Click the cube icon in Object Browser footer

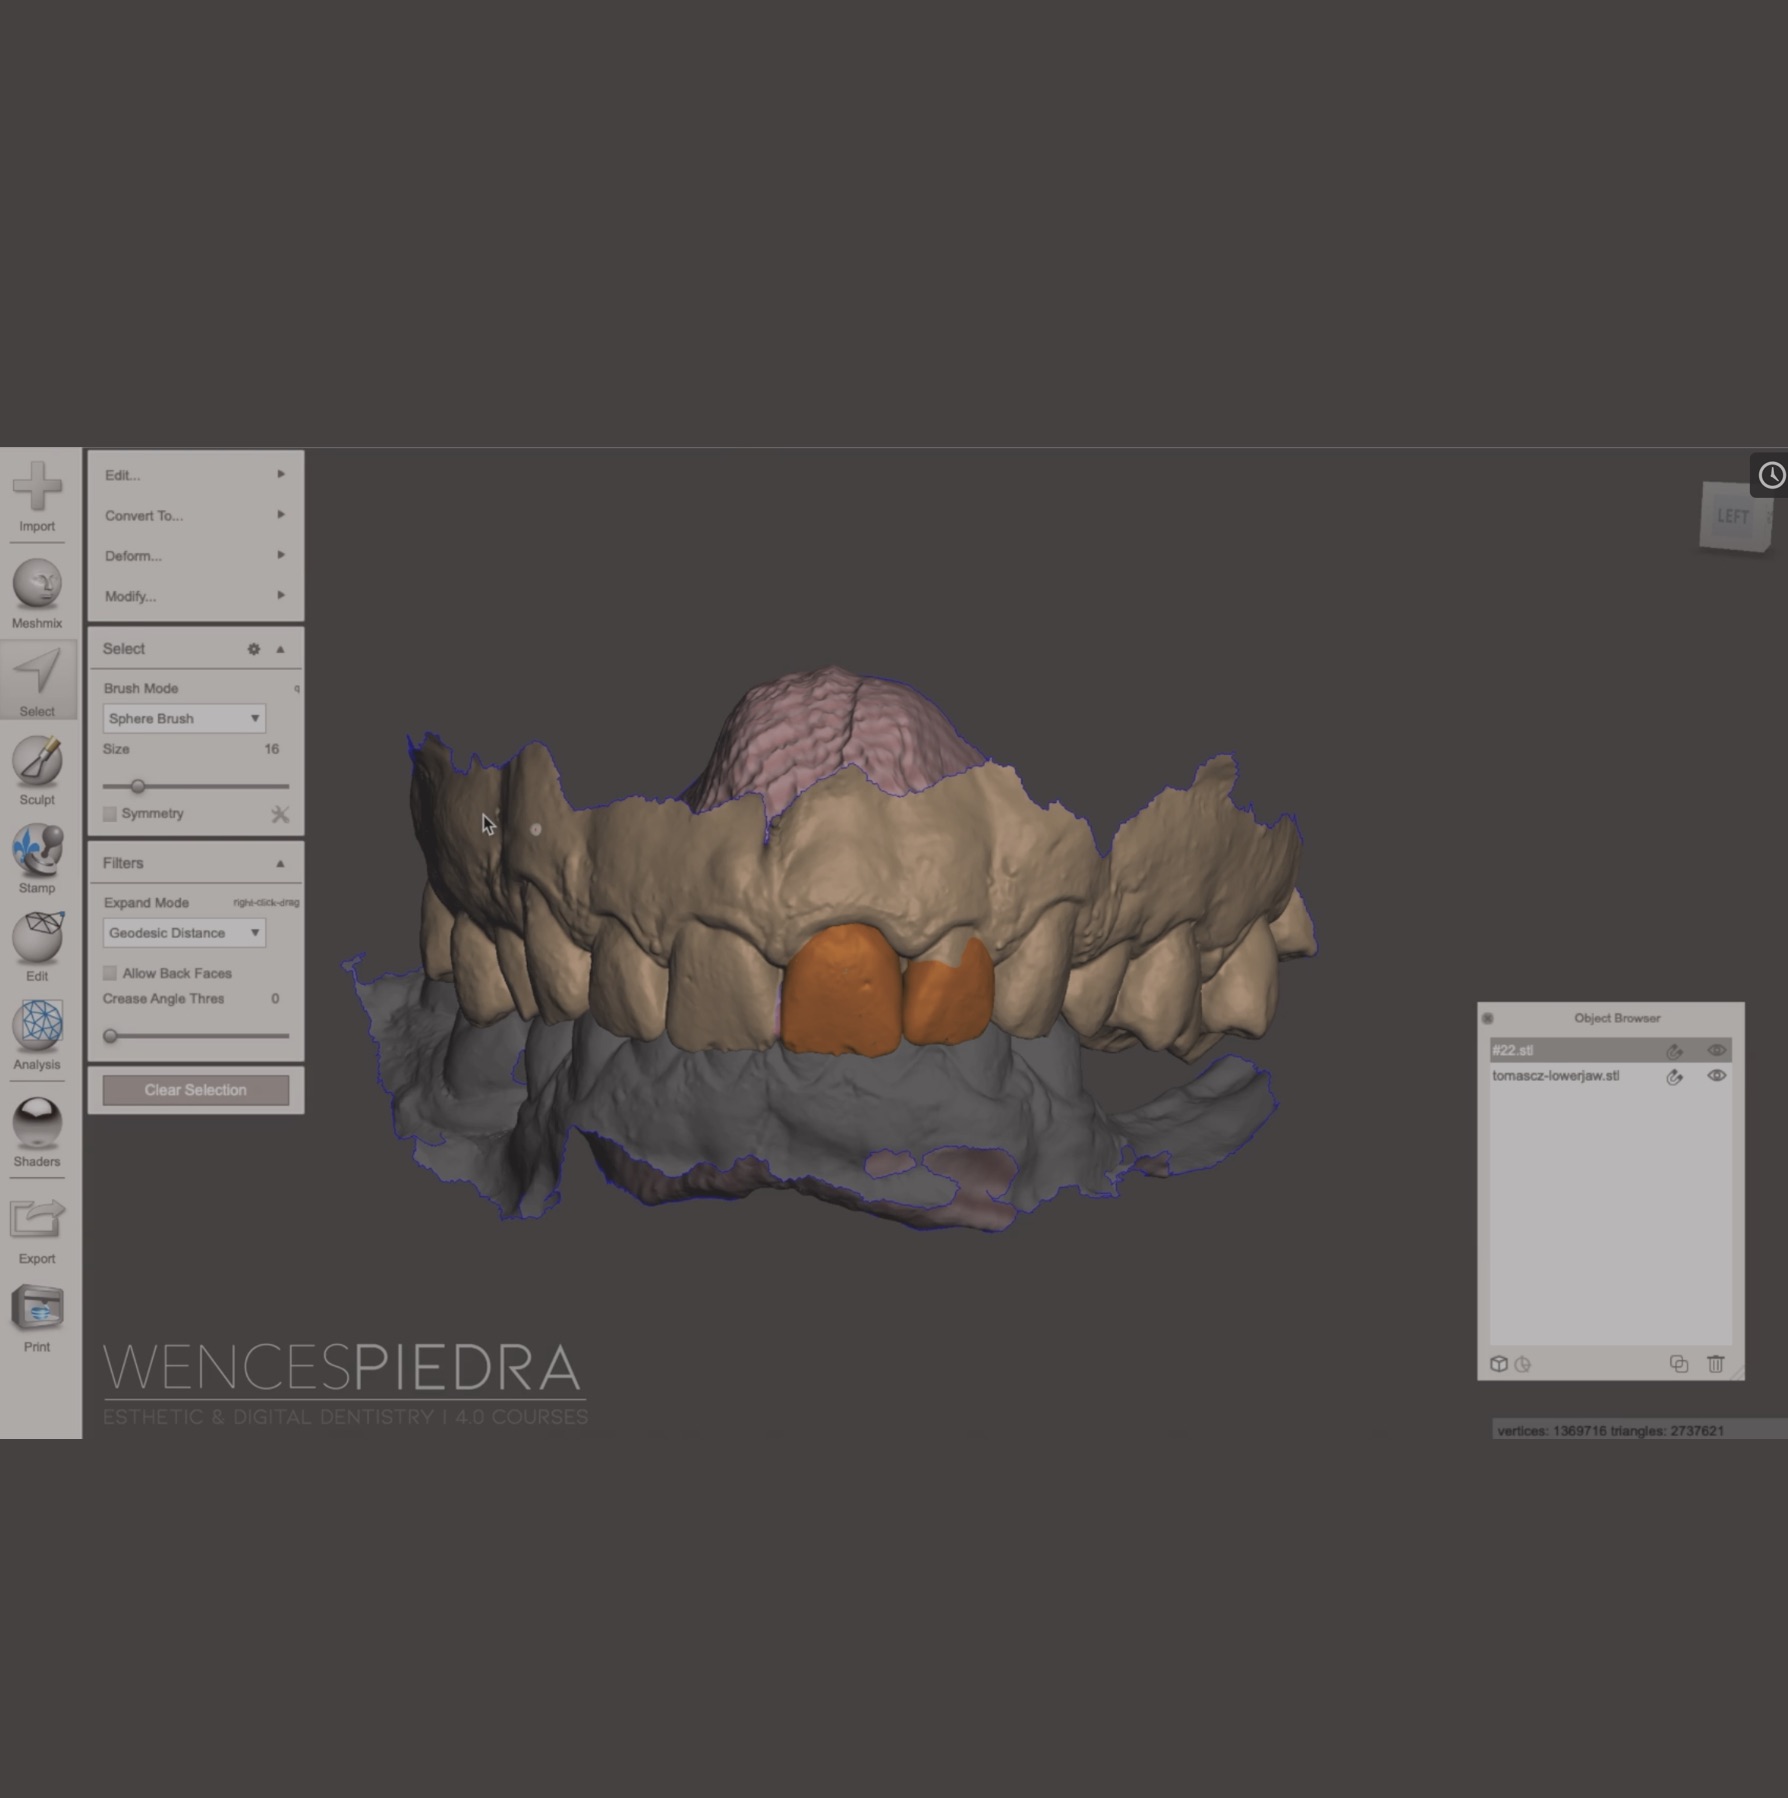click(x=1498, y=1364)
